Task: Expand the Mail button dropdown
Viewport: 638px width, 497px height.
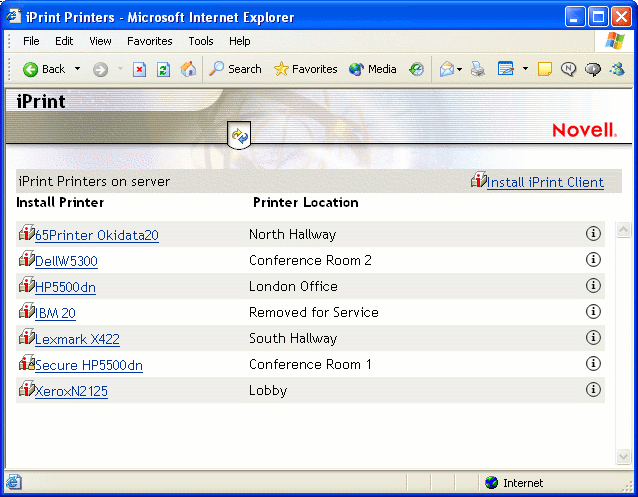Action: [x=459, y=69]
